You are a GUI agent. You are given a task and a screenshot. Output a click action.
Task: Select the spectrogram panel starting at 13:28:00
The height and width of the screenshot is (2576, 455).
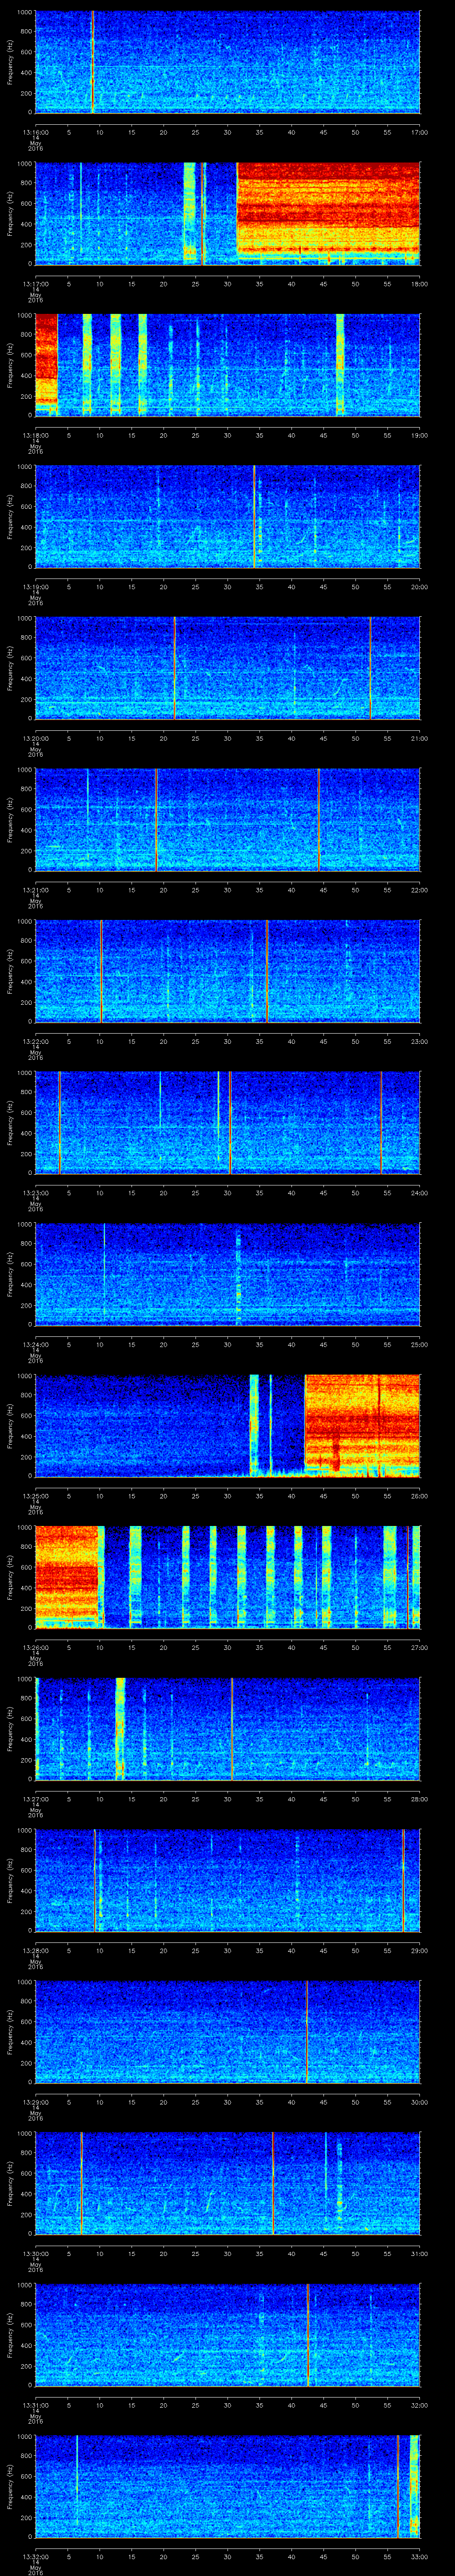click(x=227, y=1881)
